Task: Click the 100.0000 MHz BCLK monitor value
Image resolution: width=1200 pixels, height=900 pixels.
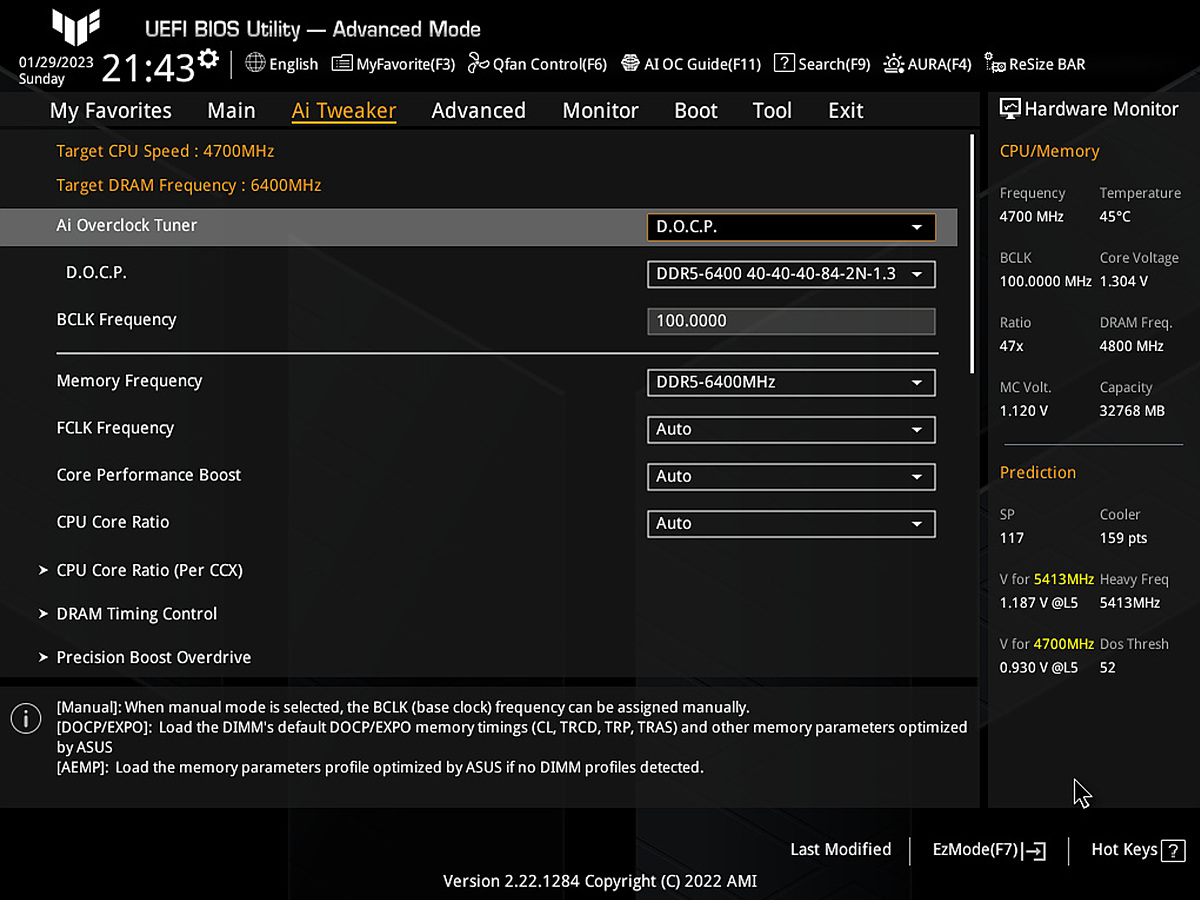Action: pyautogui.click(x=1045, y=281)
